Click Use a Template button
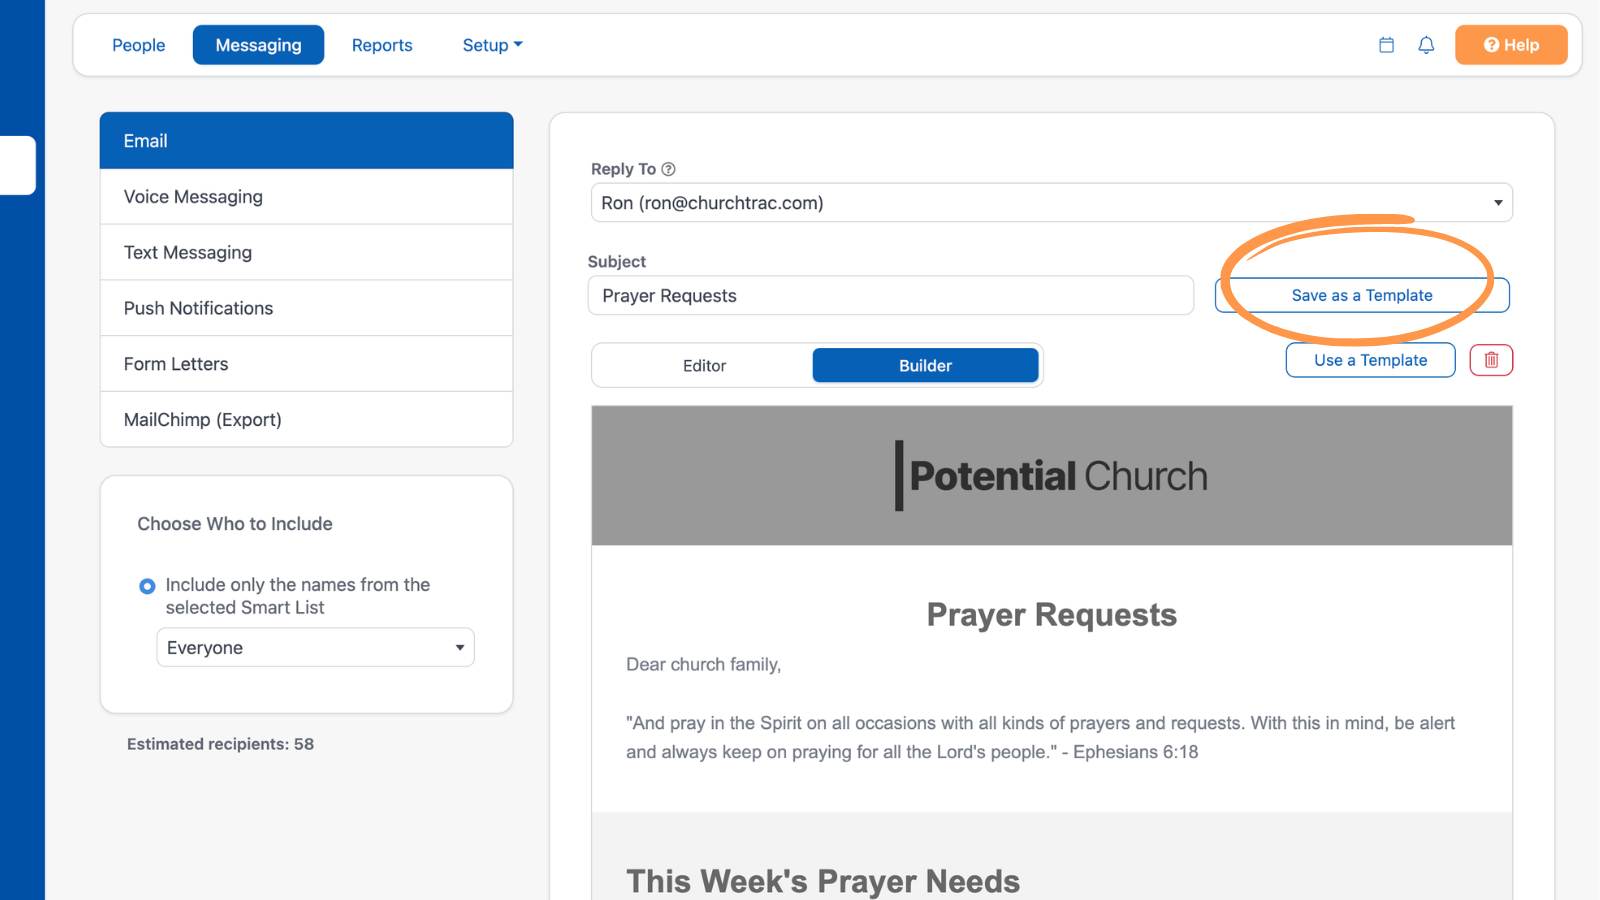The width and height of the screenshot is (1600, 900). point(1370,360)
